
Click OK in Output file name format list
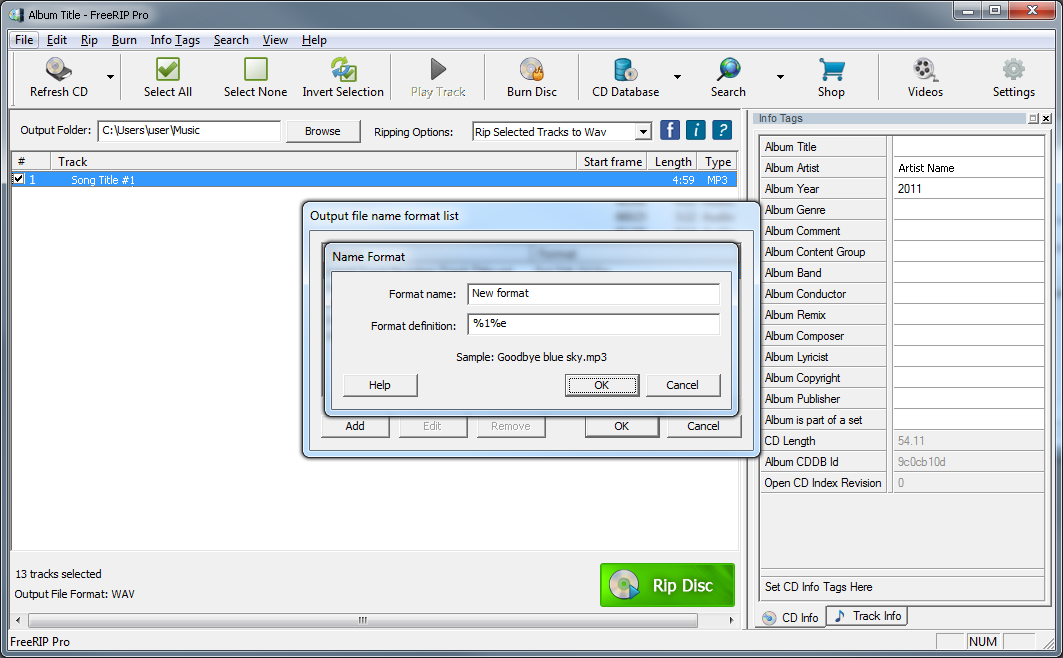pyautogui.click(x=622, y=426)
